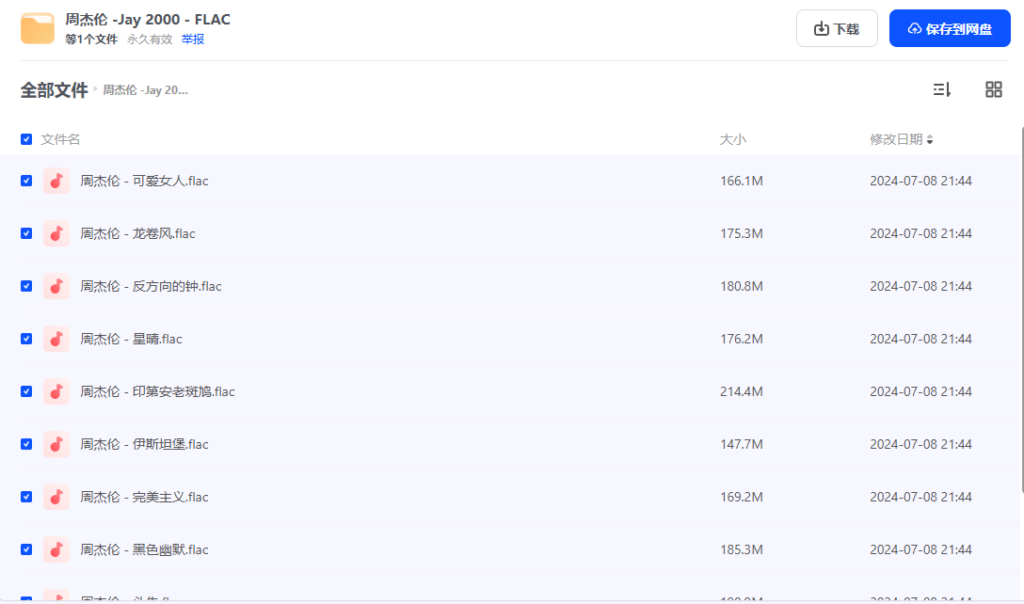
Task: Click the 永久有效 validity label
Action: 150,39
